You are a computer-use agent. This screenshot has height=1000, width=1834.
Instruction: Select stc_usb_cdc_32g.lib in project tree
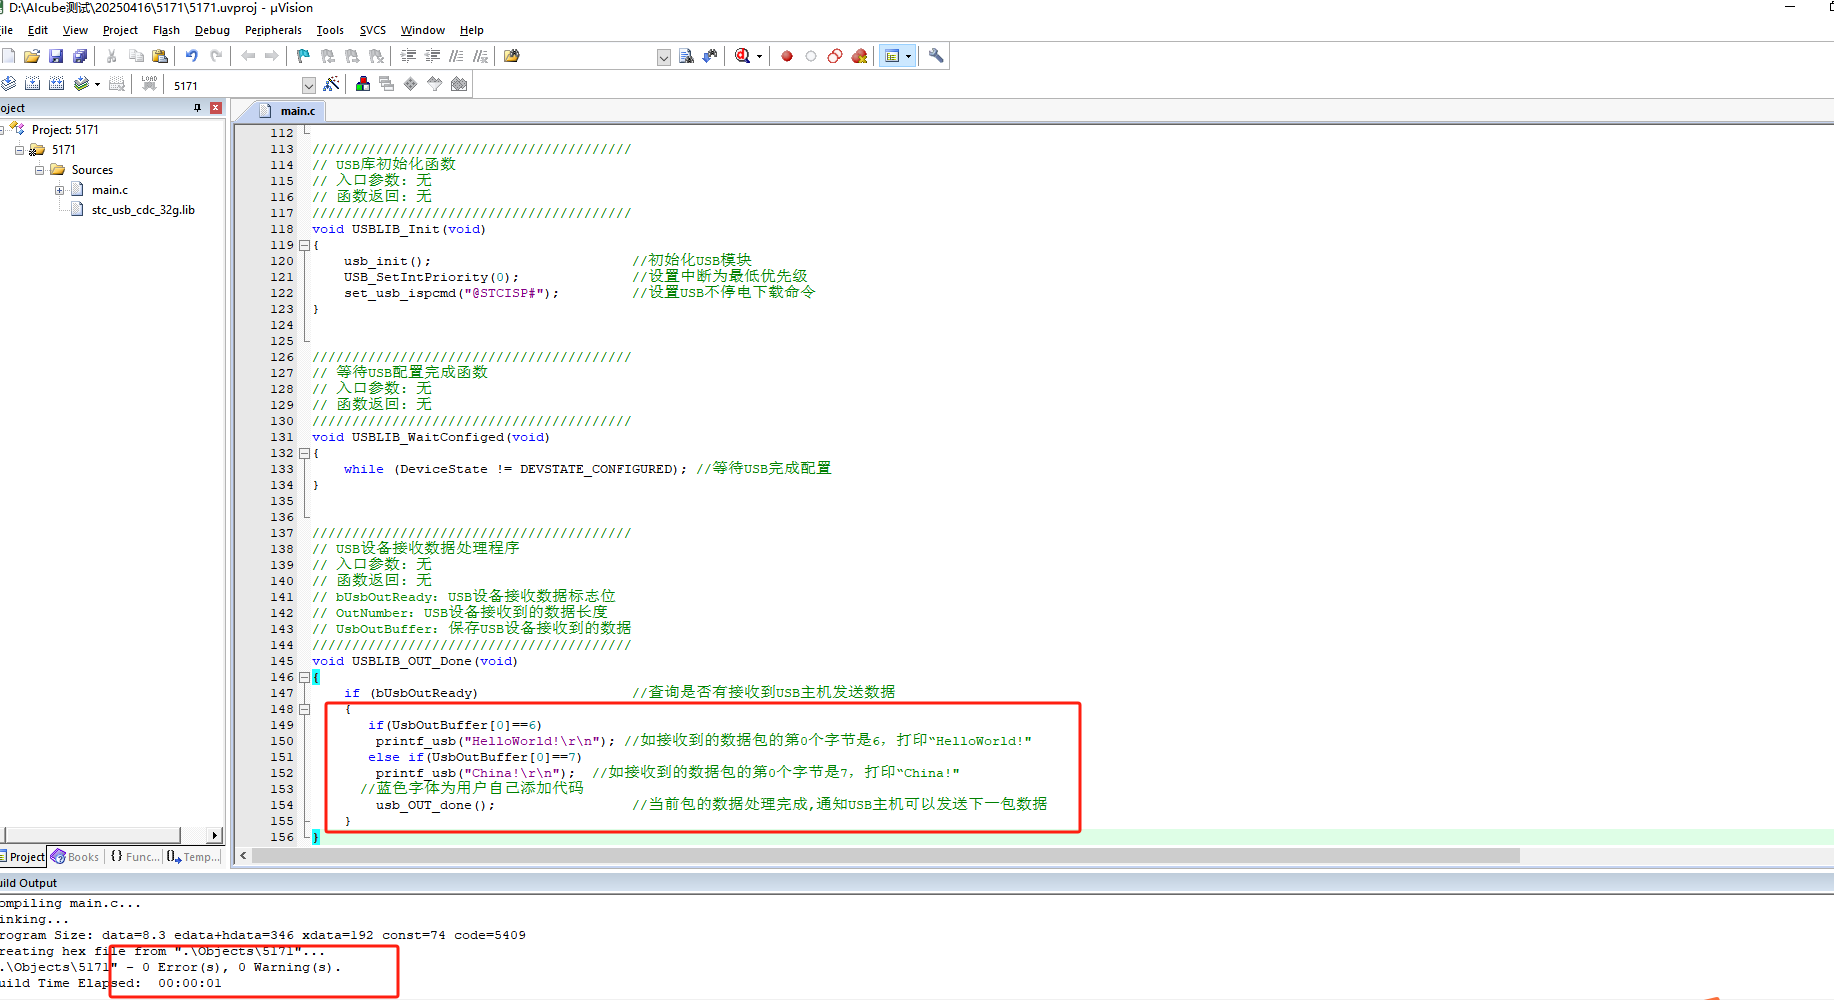pyautogui.click(x=143, y=210)
